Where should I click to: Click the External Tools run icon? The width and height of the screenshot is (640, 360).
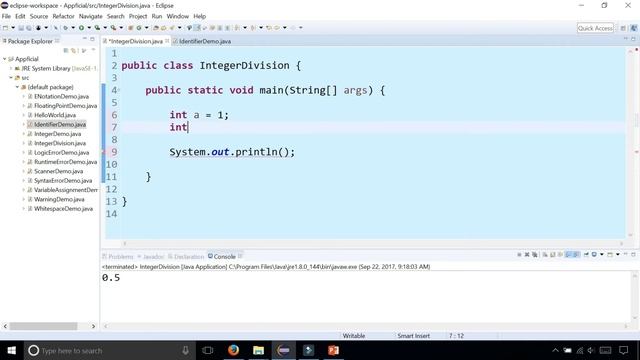pos(113,28)
